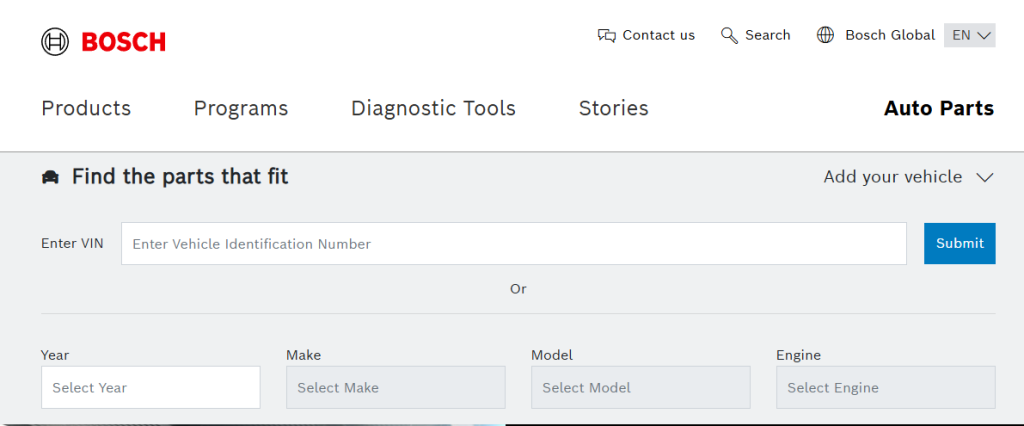Open the Select Year dropdown

click(x=150, y=387)
